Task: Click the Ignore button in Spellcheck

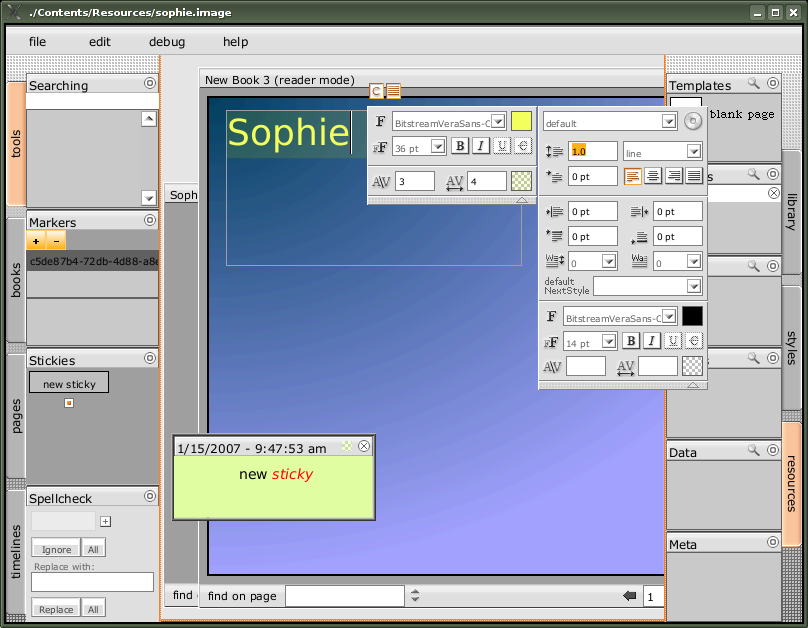Action: pos(56,549)
